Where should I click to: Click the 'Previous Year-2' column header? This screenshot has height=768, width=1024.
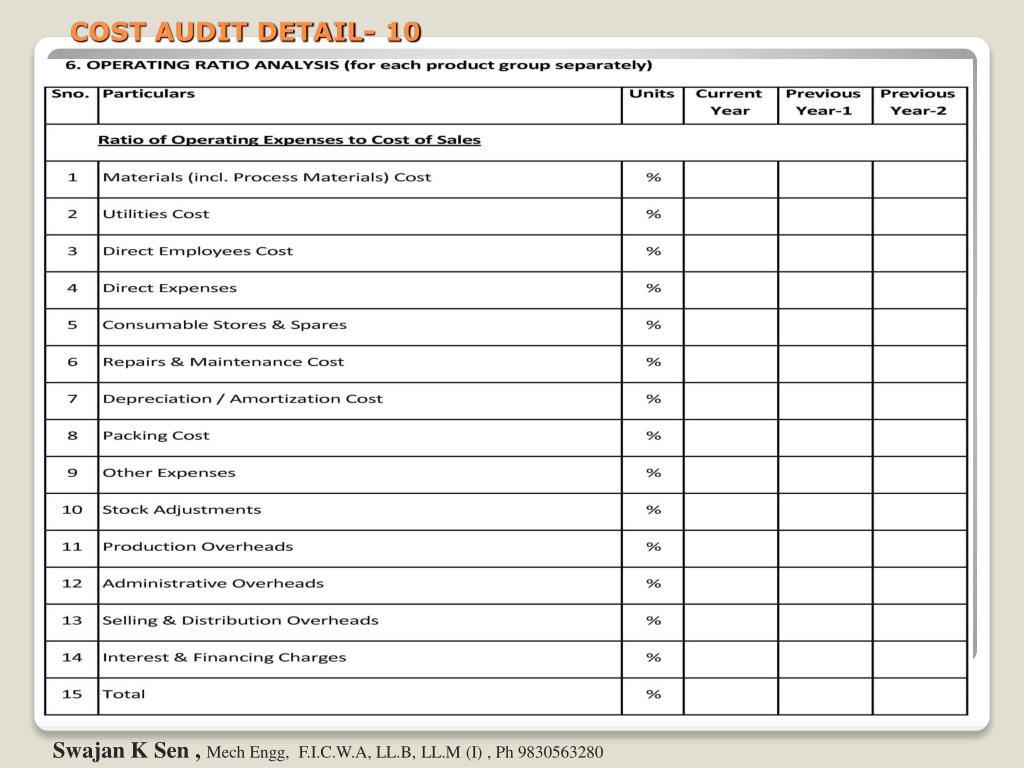918,103
